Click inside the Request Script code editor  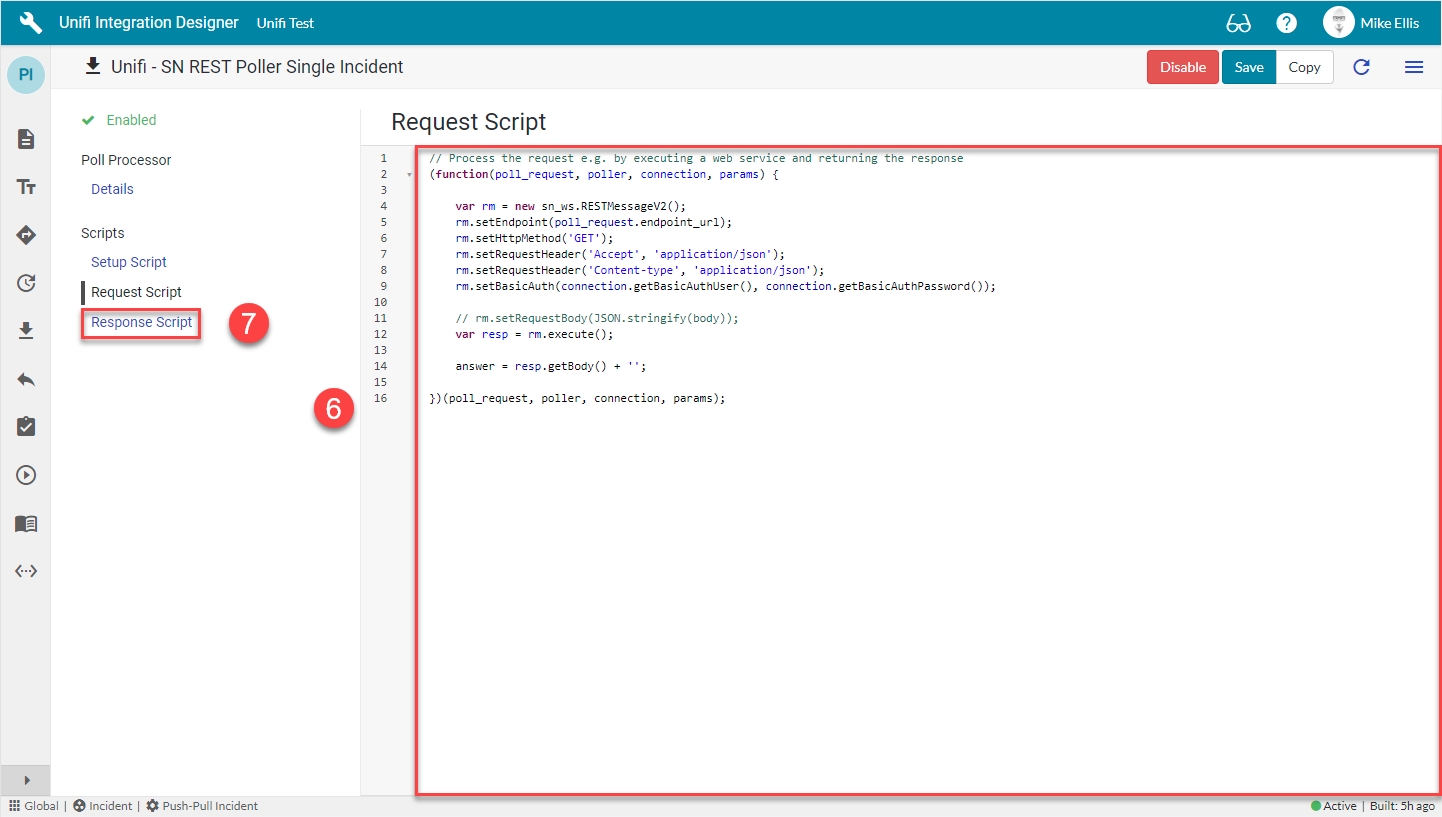coord(900,550)
